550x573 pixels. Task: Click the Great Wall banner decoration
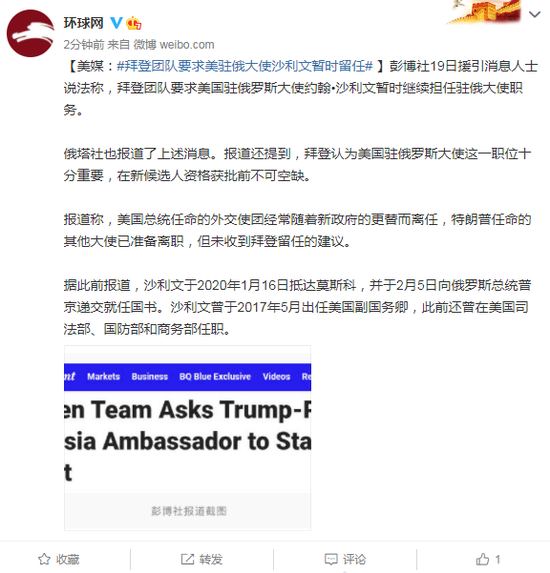(484, 12)
